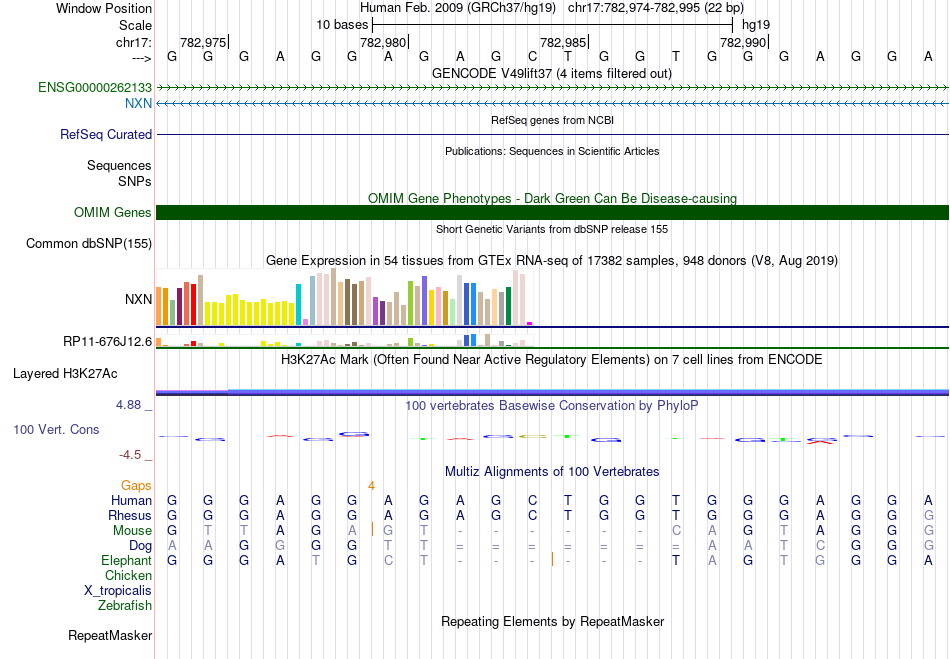Click the 782,985 position marker on ruler
The height and width of the screenshot is (659, 950).
tap(563, 42)
